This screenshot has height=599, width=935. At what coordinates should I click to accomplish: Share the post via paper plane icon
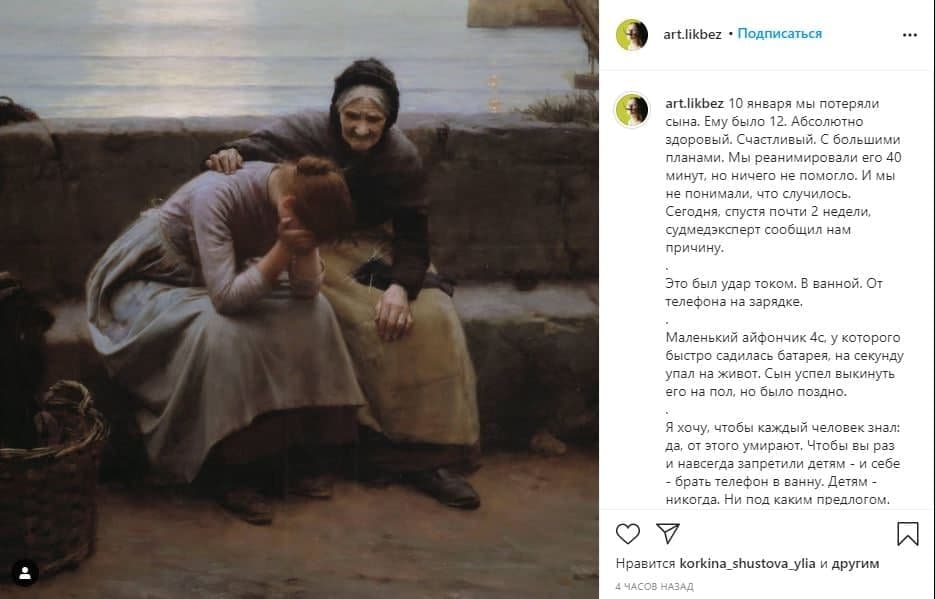(x=668, y=533)
